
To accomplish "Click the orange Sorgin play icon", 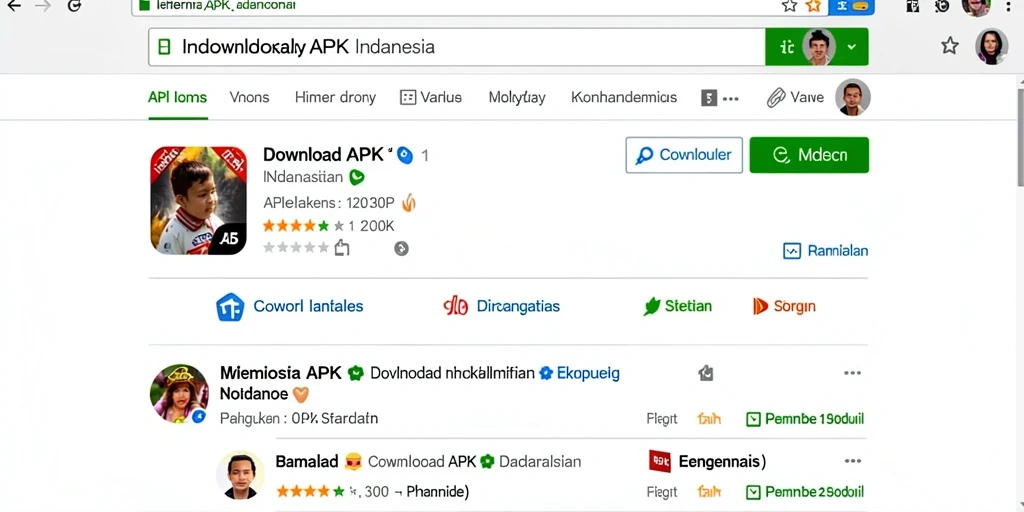I will pos(760,306).
